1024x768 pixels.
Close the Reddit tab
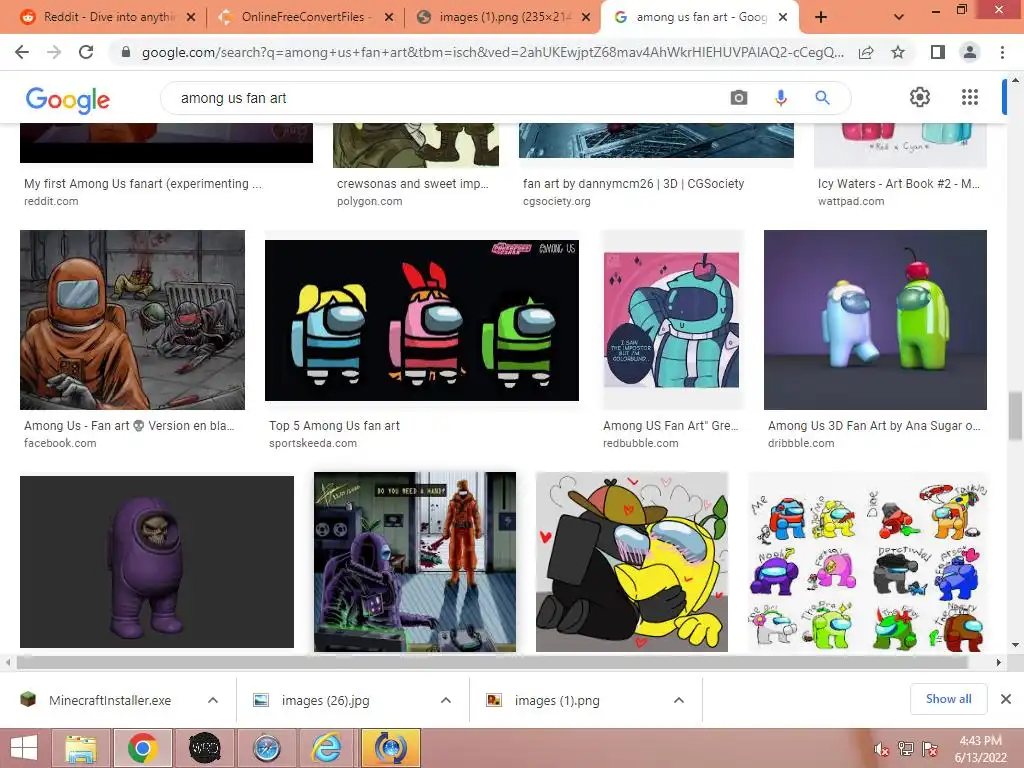click(x=191, y=17)
